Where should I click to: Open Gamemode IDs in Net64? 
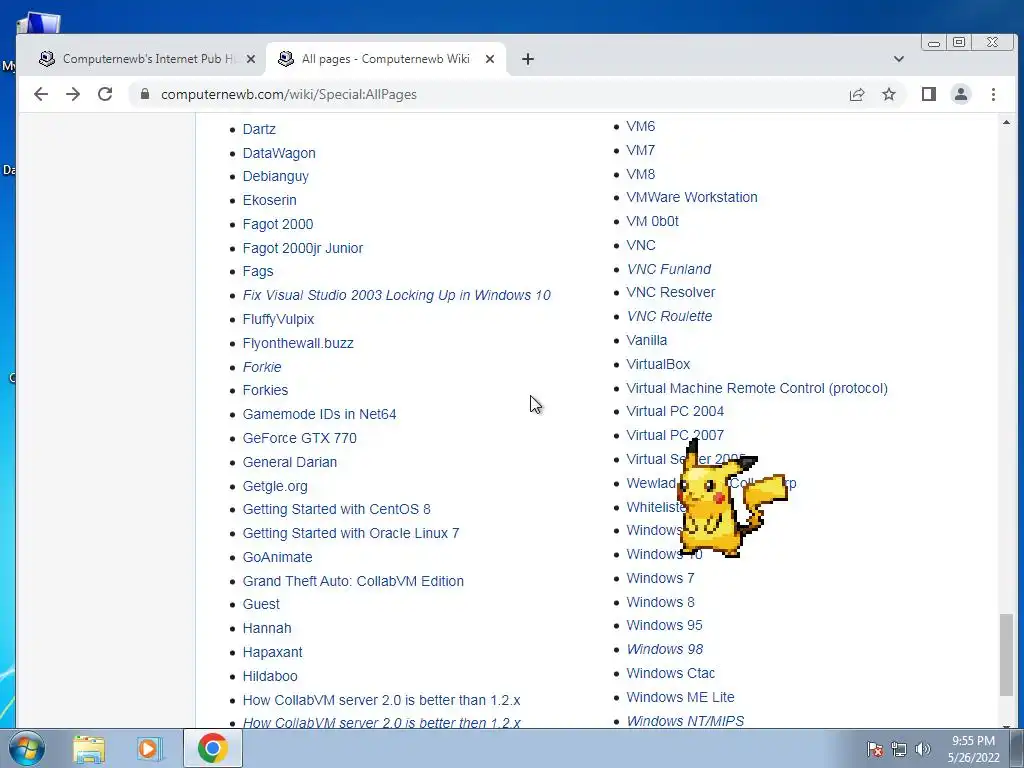pyautogui.click(x=319, y=414)
